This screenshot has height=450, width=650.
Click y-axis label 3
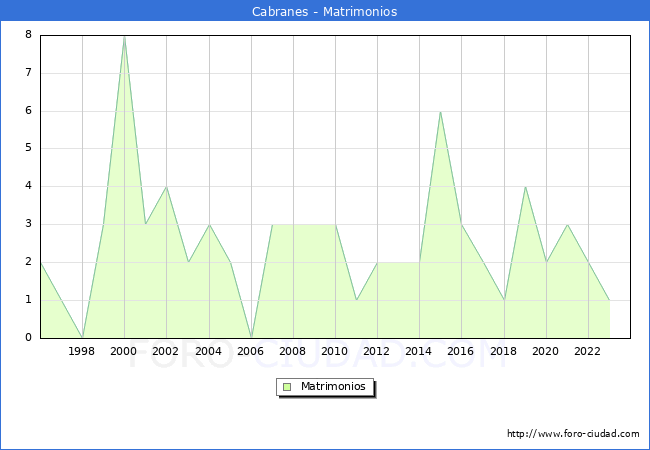point(28,224)
